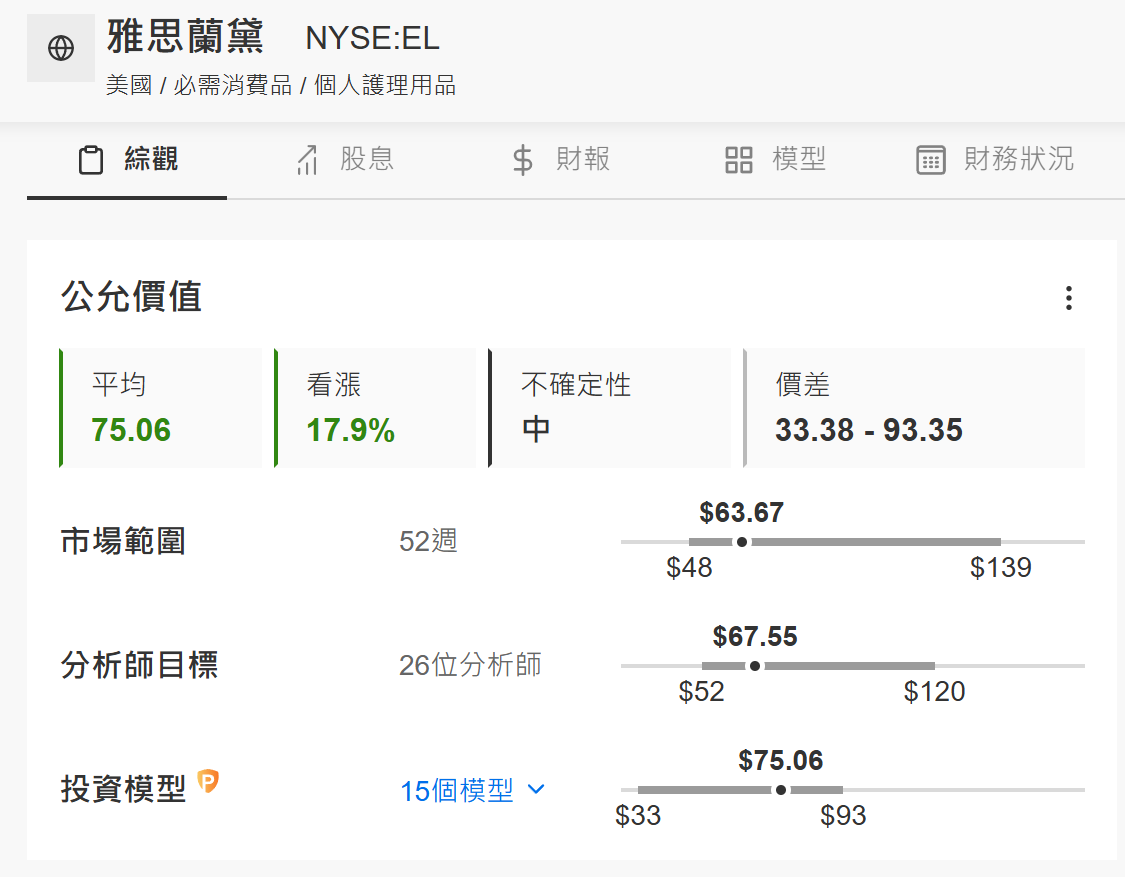Open the 綜觀 tab
The width and height of the screenshot is (1125, 877).
tap(127, 159)
